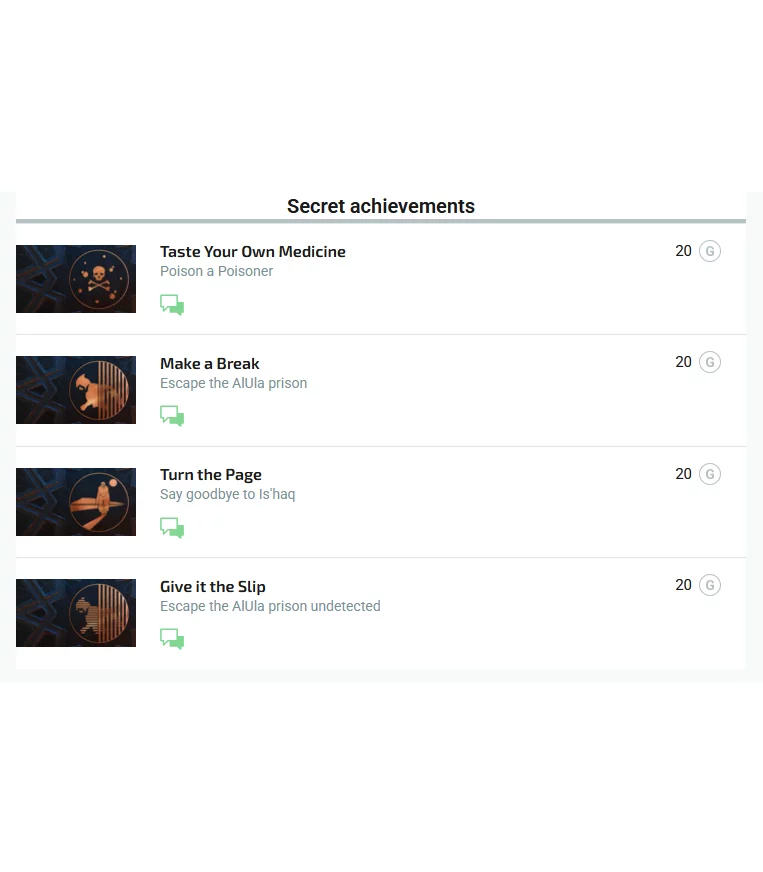
Task: Click the Secret achievements heading
Action: point(381,207)
